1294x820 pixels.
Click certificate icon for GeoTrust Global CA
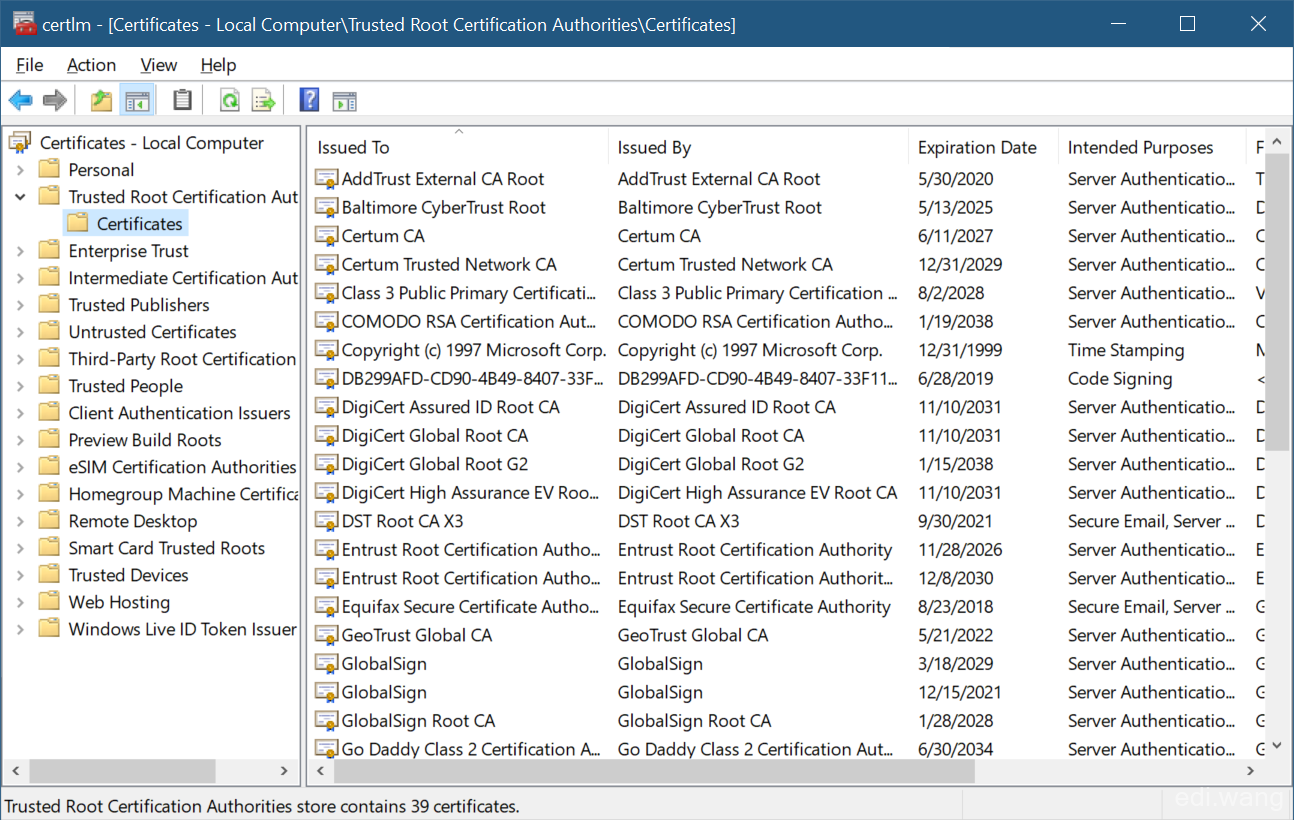tap(326, 635)
